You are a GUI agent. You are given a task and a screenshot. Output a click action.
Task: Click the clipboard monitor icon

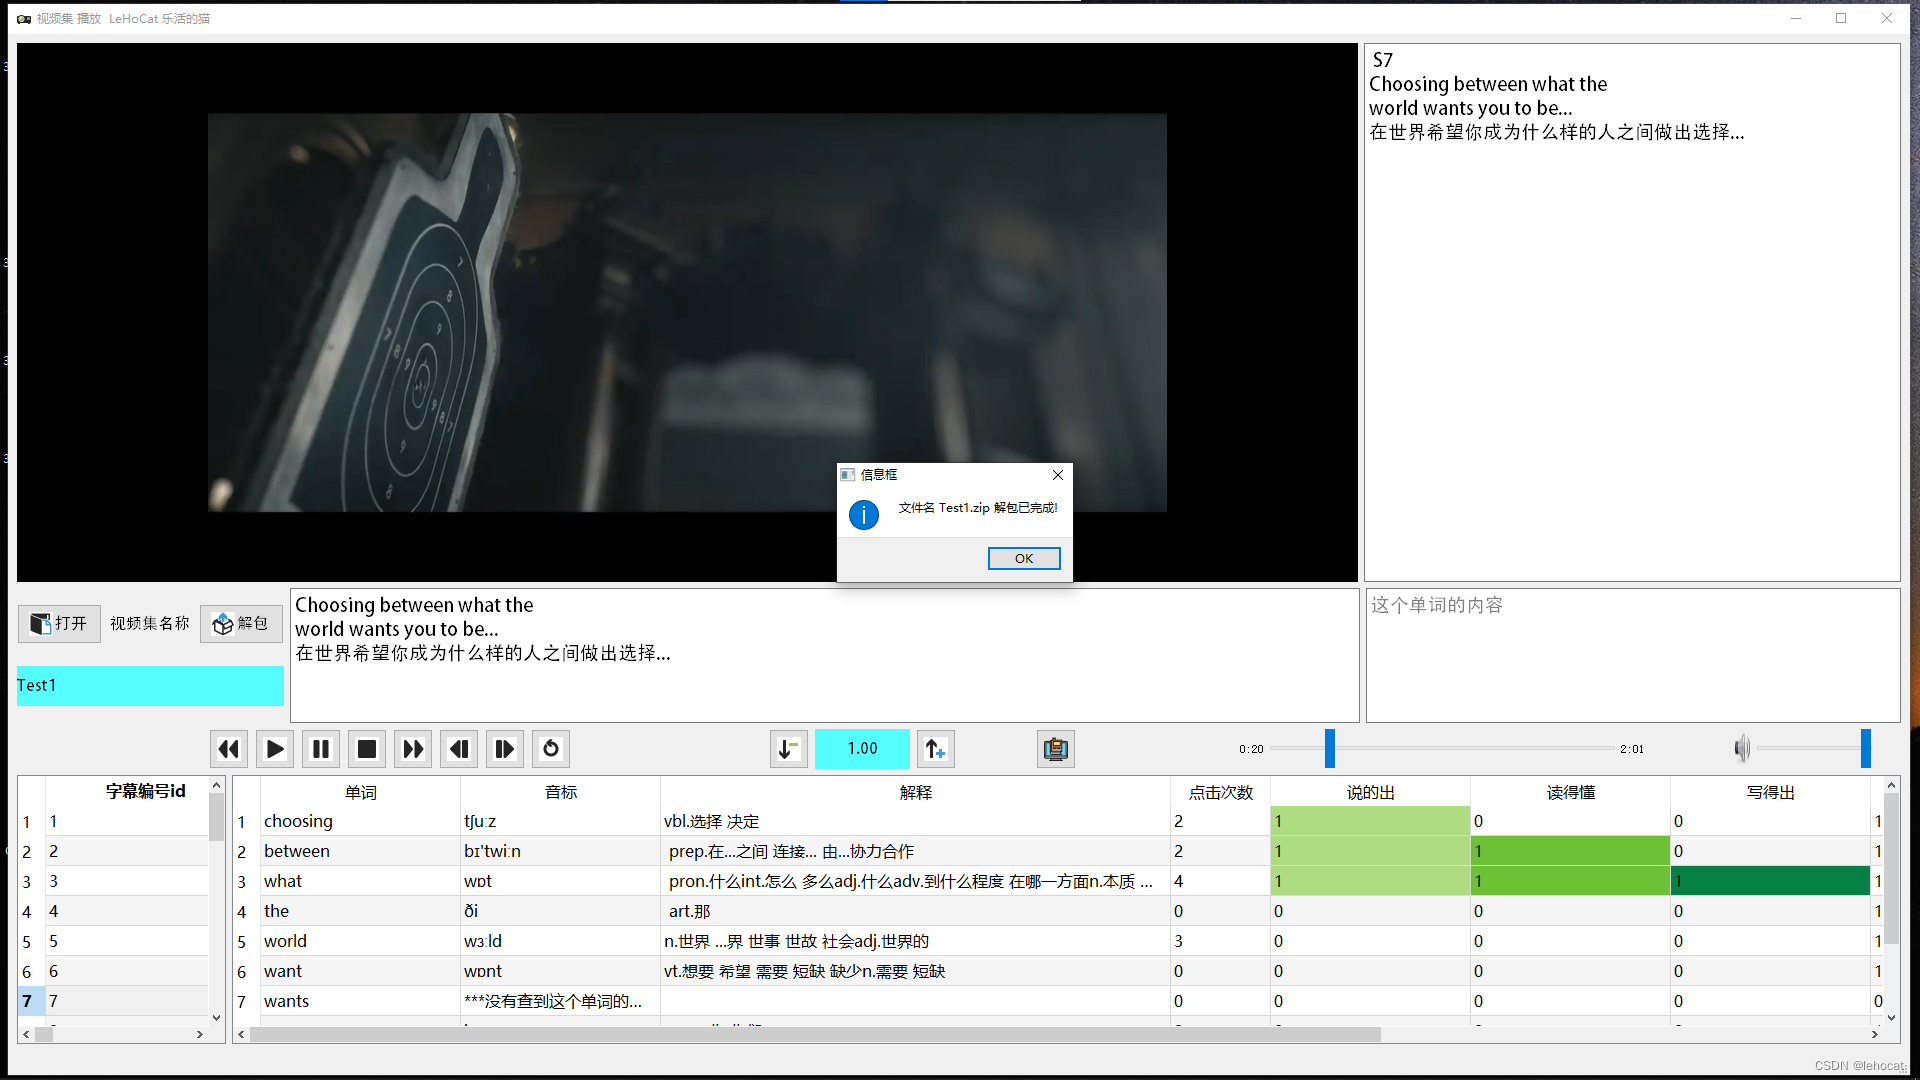pos(1055,749)
